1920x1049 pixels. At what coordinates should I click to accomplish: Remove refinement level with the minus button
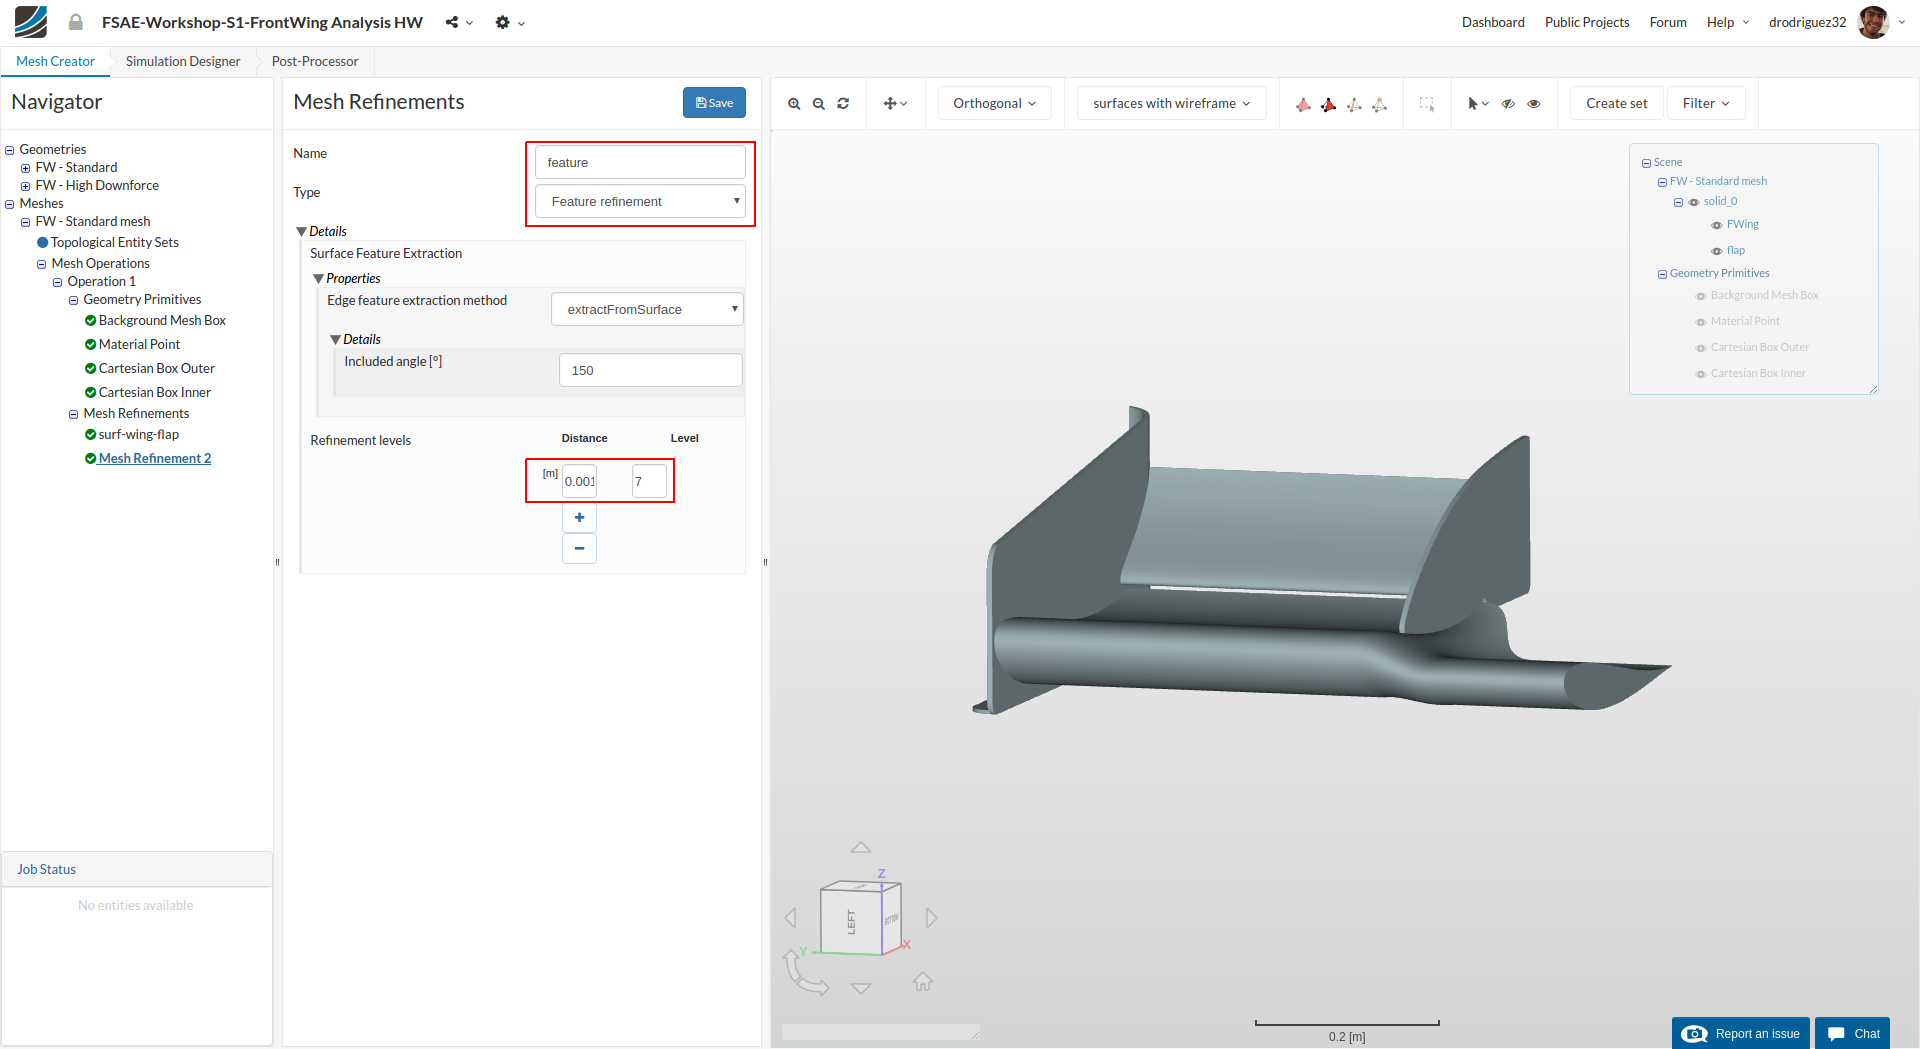point(579,549)
